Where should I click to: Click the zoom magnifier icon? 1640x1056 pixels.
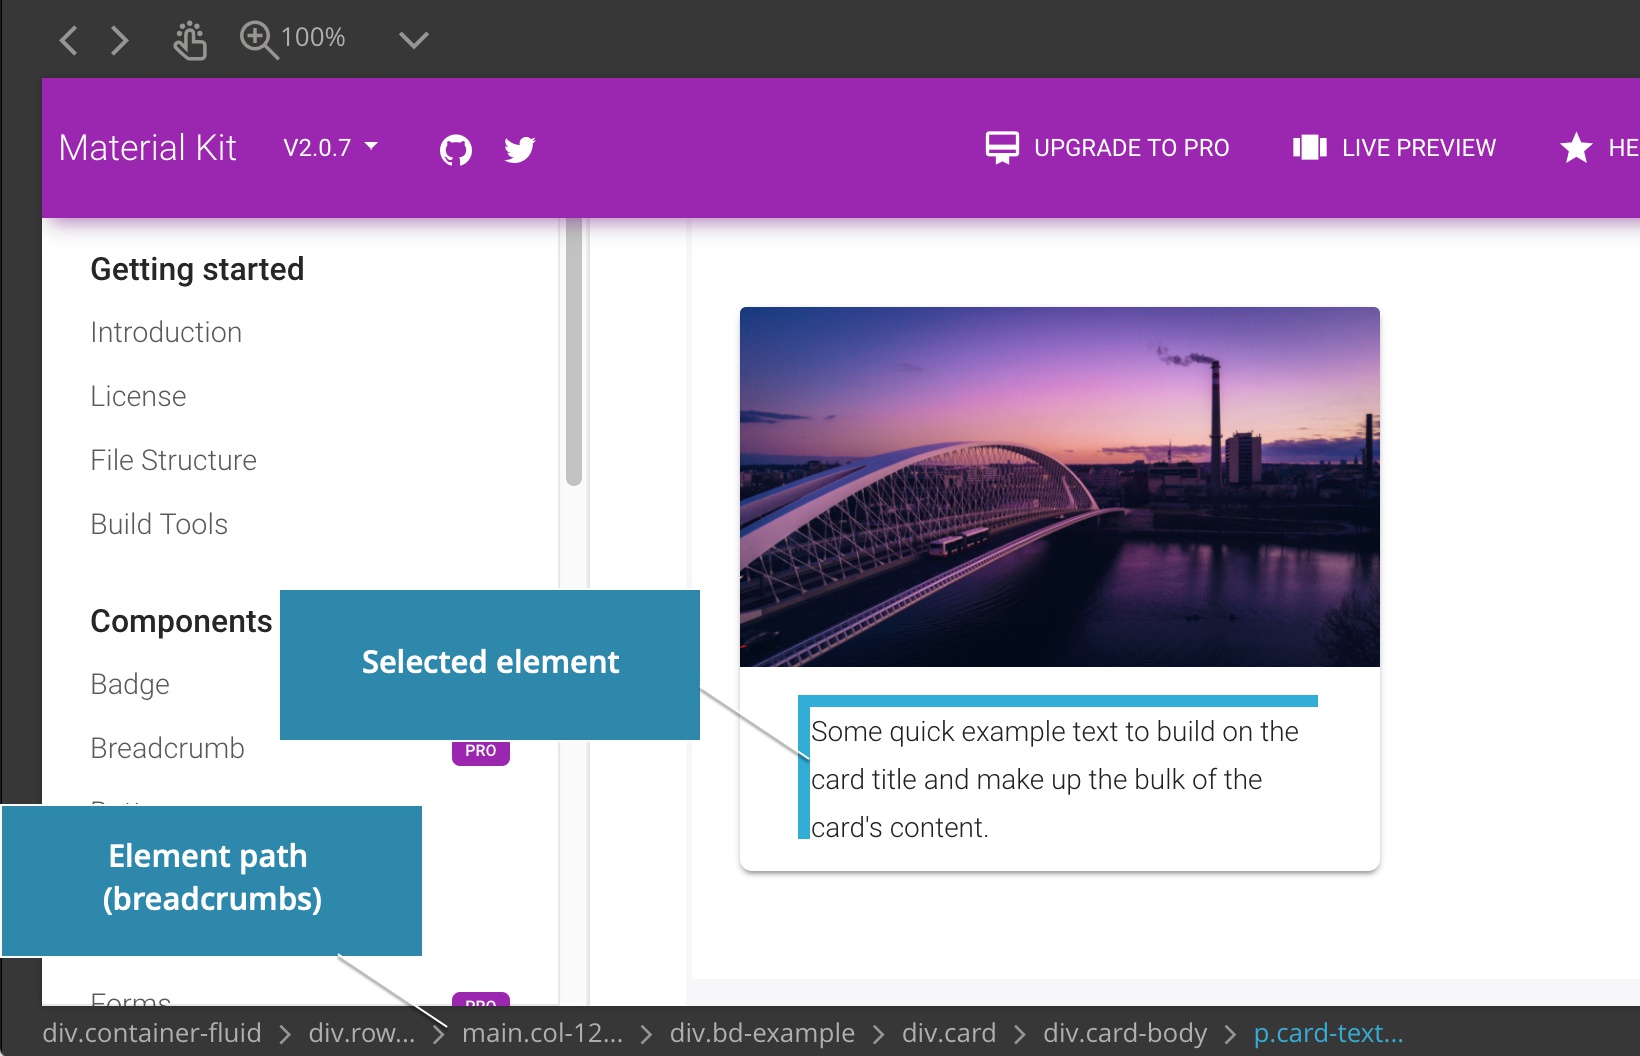258,40
